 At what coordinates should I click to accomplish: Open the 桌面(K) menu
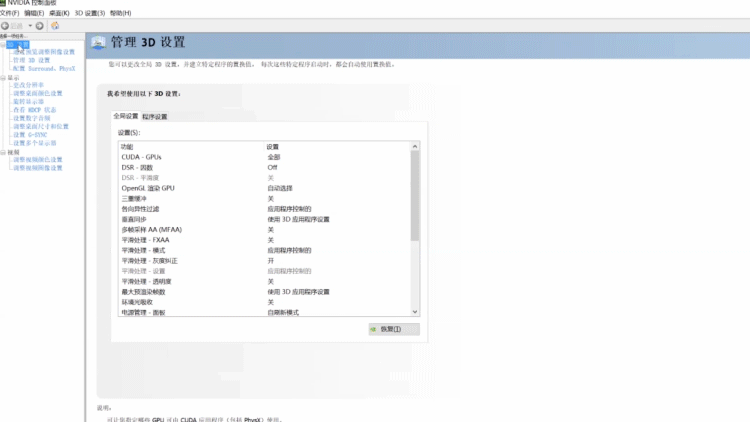pyautogui.click(x=59, y=13)
